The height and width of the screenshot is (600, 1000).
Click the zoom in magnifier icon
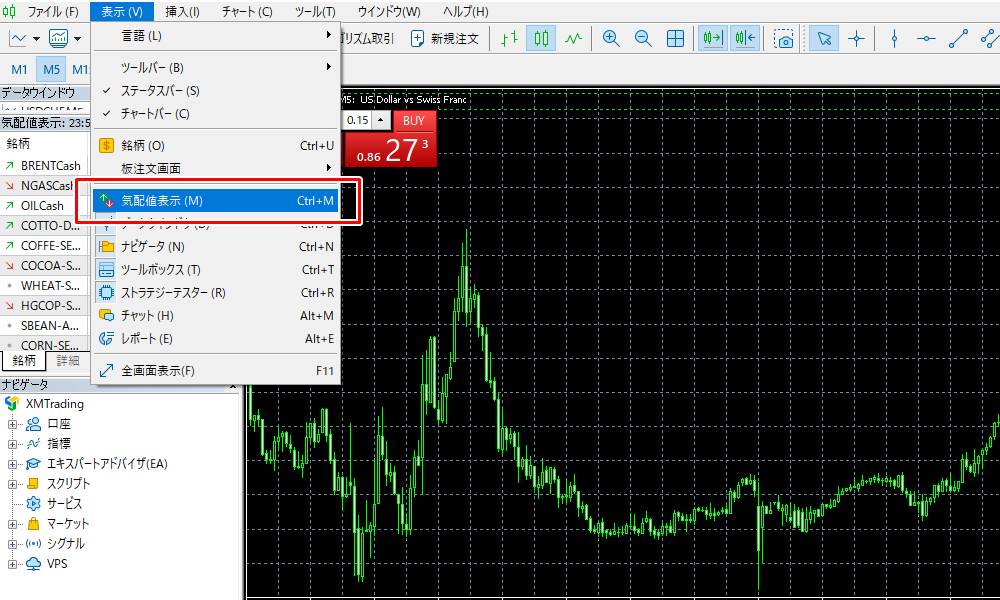tap(611, 39)
